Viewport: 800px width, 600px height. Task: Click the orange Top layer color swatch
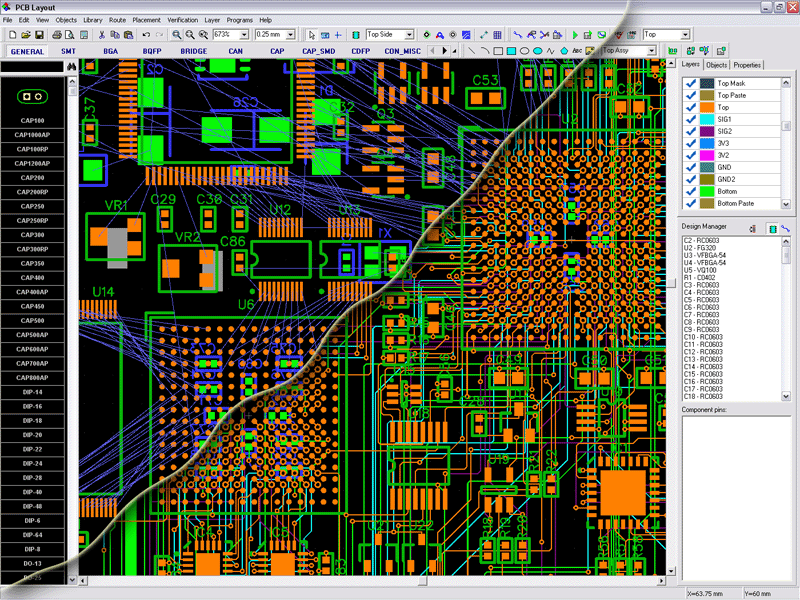[x=707, y=107]
